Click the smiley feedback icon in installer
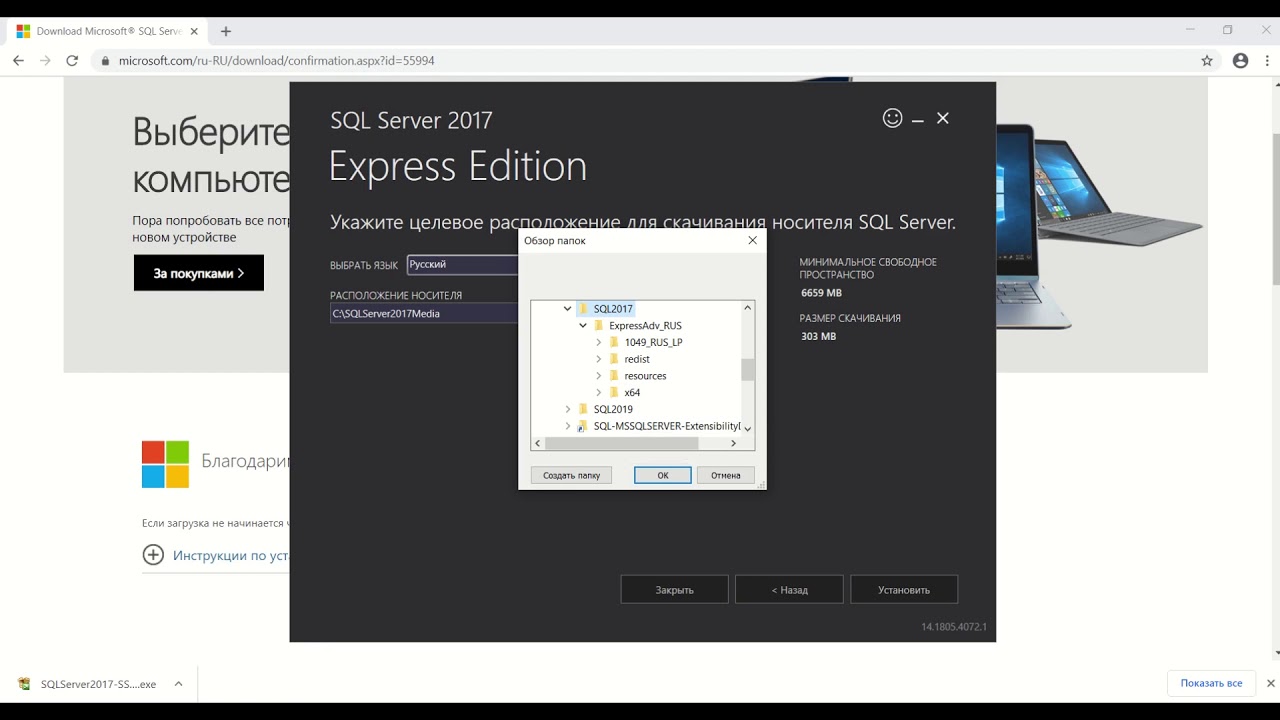Screen dimensions: 1280x720 point(892,118)
